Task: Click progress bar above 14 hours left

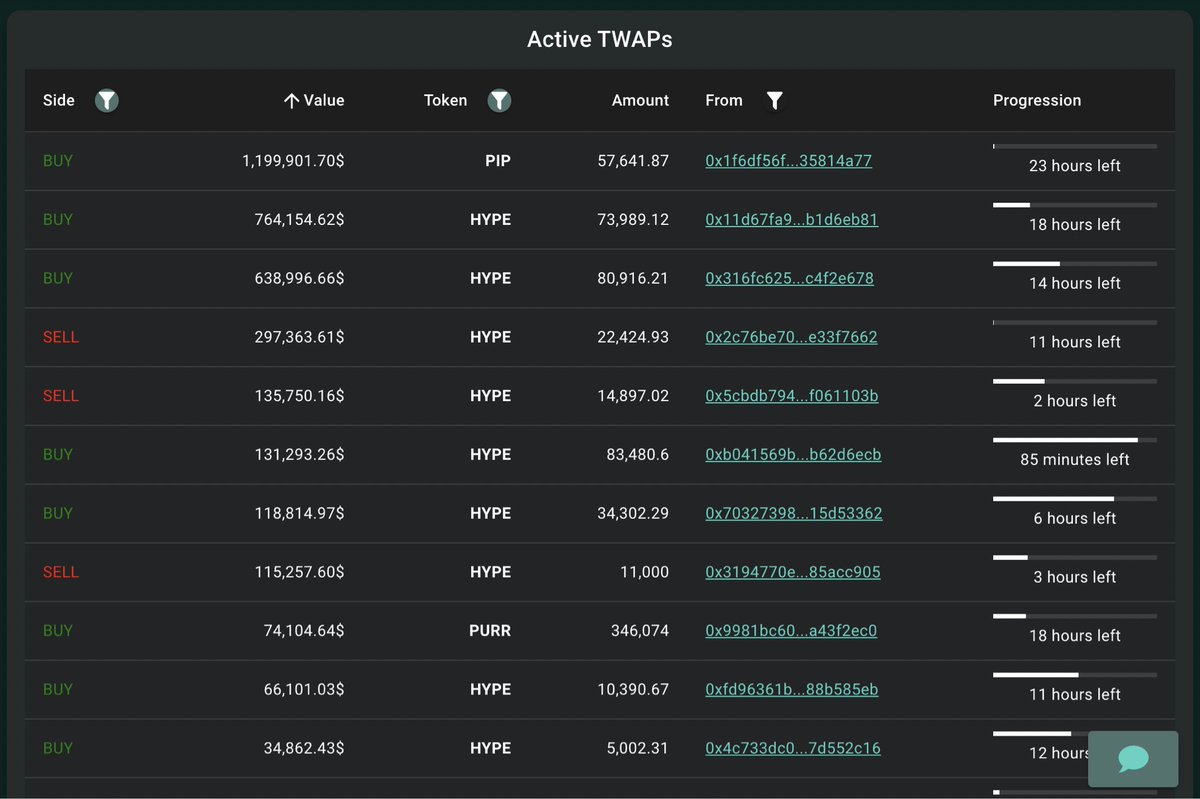Action: (x=1075, y=264)
